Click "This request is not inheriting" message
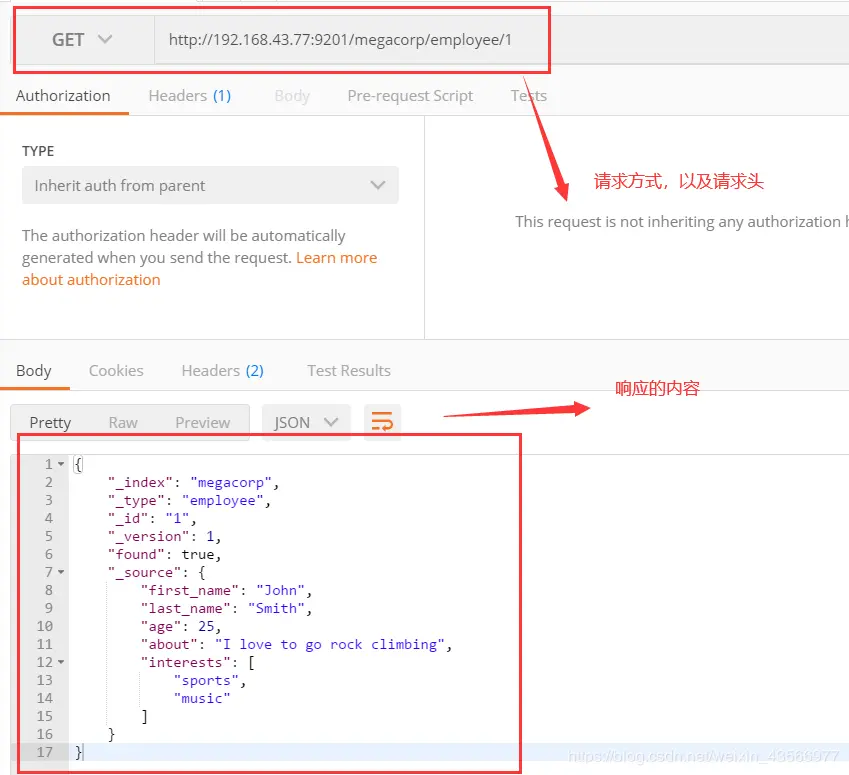Screen dimensions: 849x775 coord(682,222)
